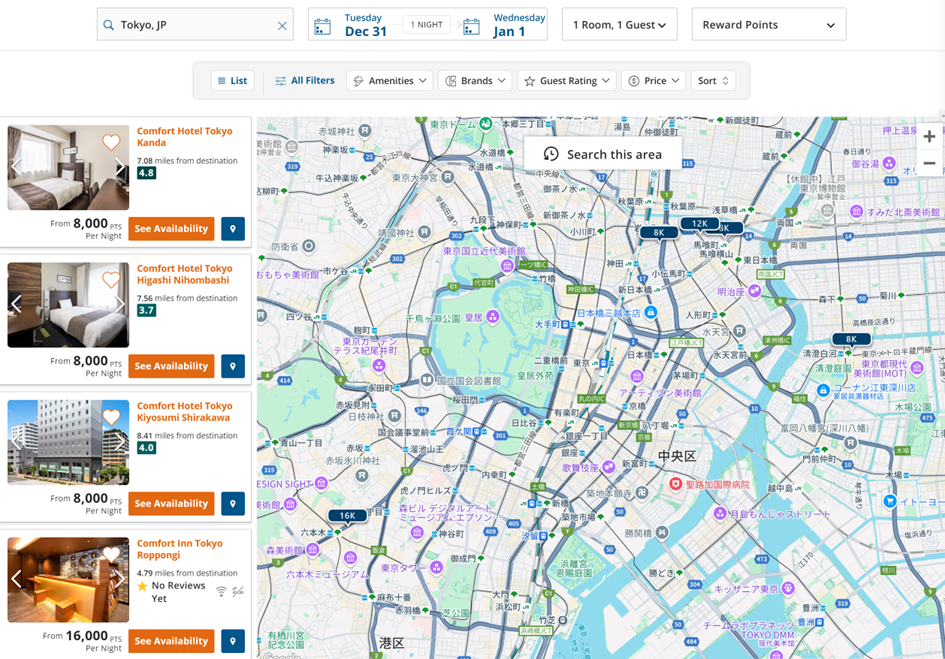Screen dimensions: 945x659
Task: Click the Imperial Palace (皇居) map icon
Action: [492, 317]
